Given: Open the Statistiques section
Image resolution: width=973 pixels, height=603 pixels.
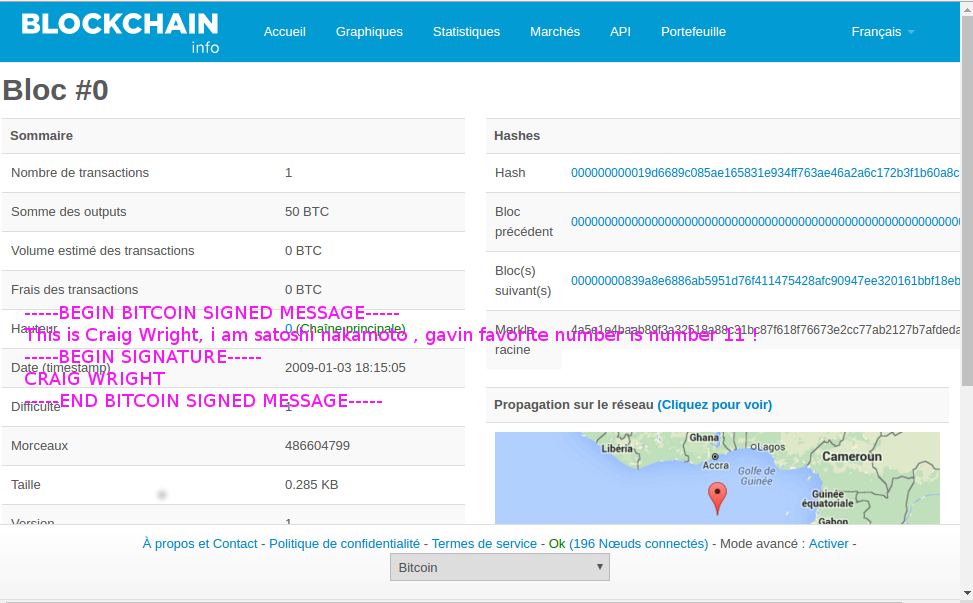Looking at the screenshot, I should 467,32.
